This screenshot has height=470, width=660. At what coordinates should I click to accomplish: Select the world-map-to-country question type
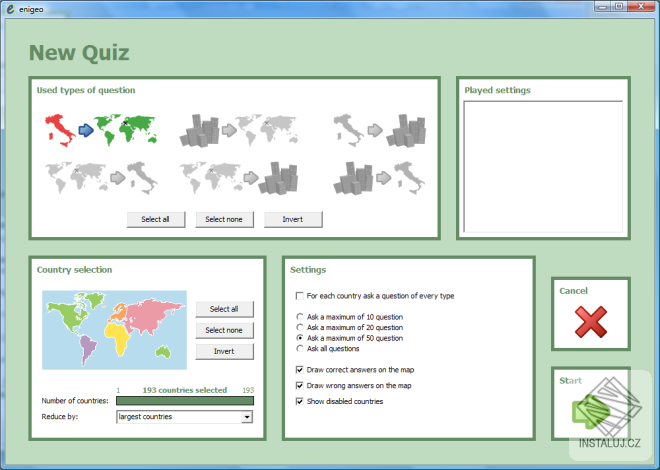[101, 178]
